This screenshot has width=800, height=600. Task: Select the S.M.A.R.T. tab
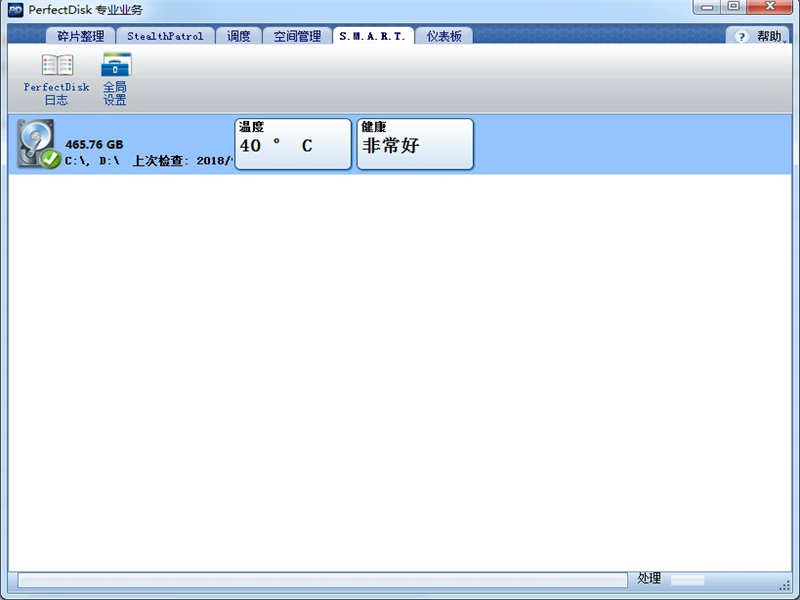click(373, 36)
